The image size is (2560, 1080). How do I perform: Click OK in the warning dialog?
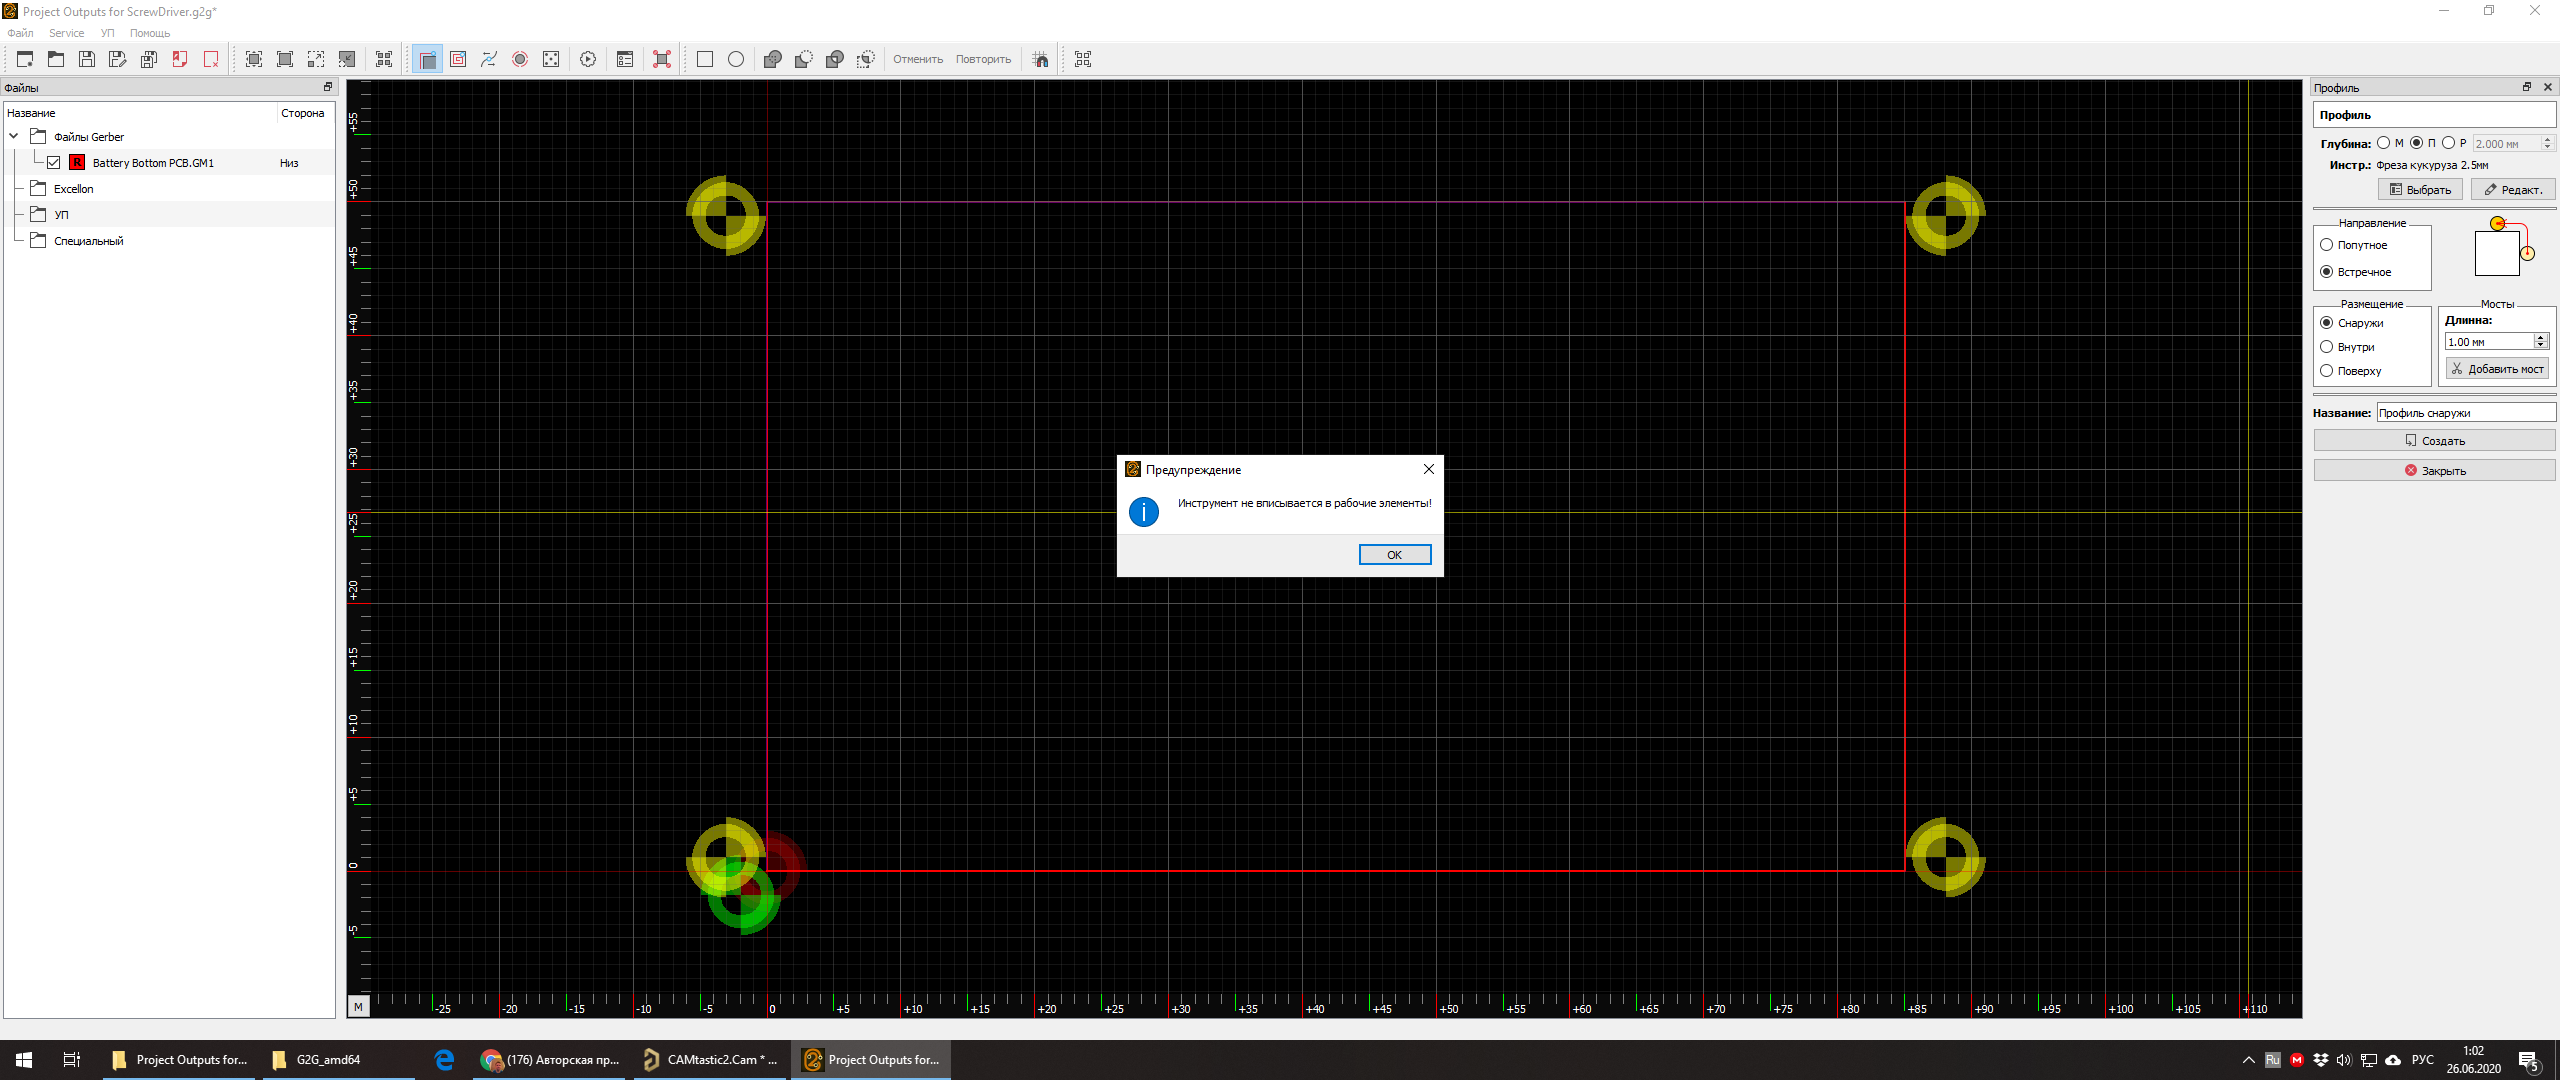[1394, 555]
